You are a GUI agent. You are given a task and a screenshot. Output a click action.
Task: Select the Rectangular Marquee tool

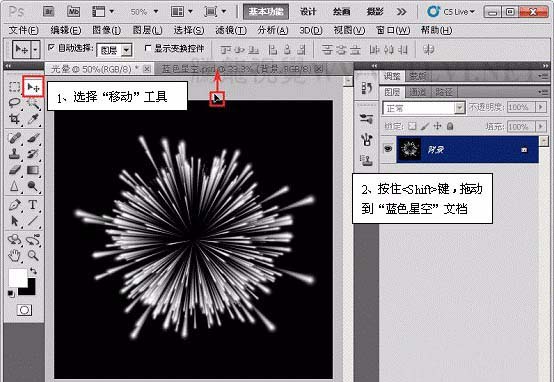point(14,87)
